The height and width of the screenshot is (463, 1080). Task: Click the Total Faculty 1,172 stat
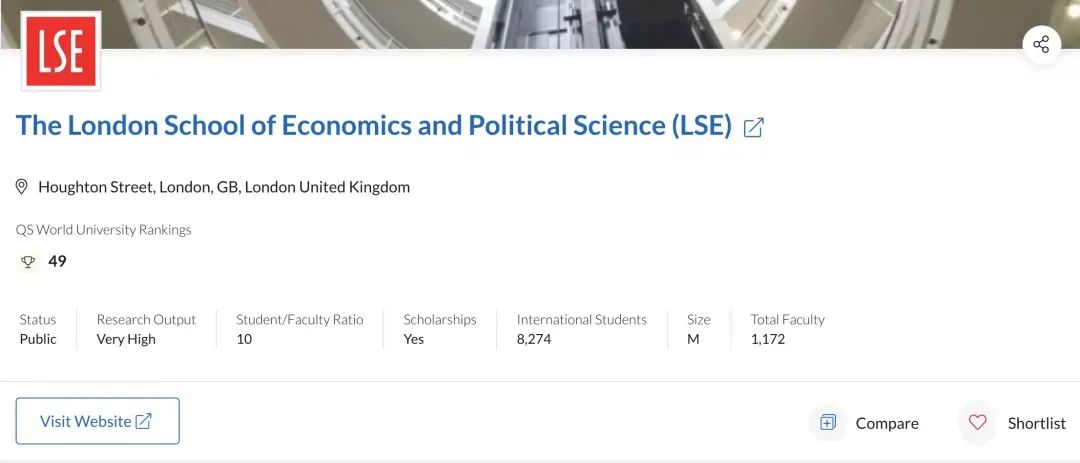tap(787, 329)
